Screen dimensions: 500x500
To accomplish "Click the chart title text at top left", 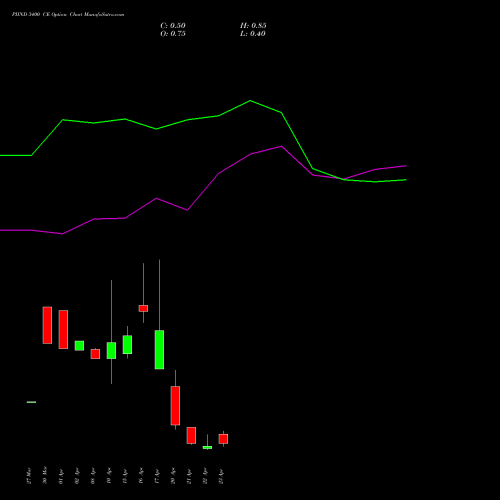I will (68, 15).
